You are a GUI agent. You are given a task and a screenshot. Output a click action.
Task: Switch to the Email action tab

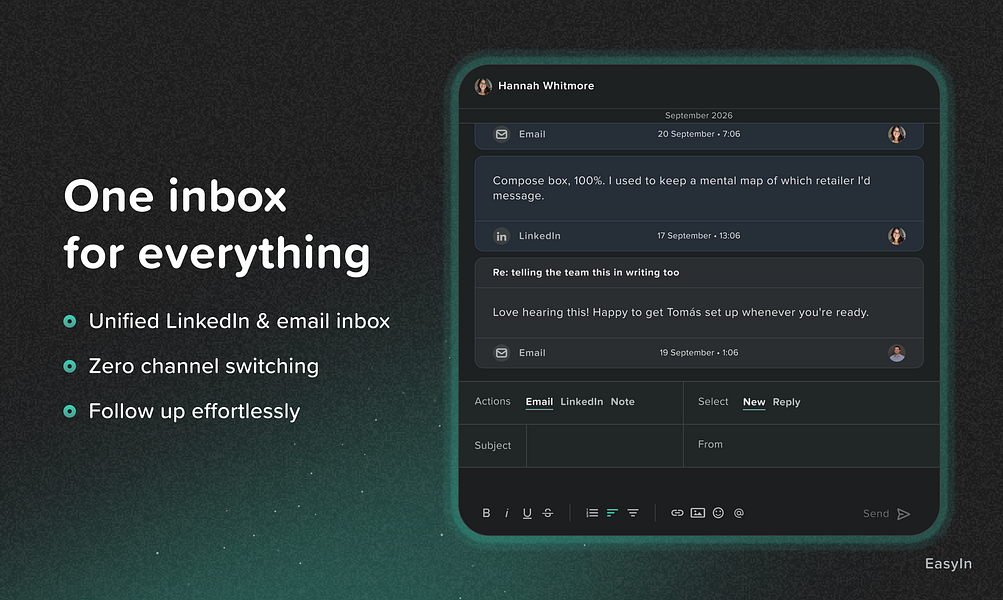pyautogui.click(x=539, y=402)
